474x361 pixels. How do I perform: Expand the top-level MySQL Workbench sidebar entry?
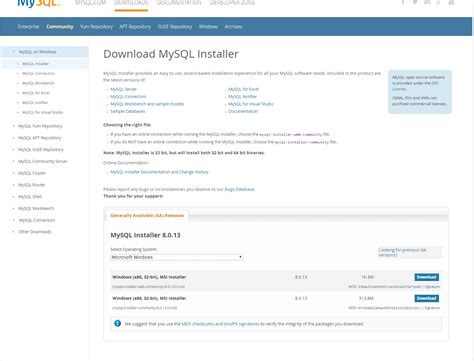[x=36, y=208]
